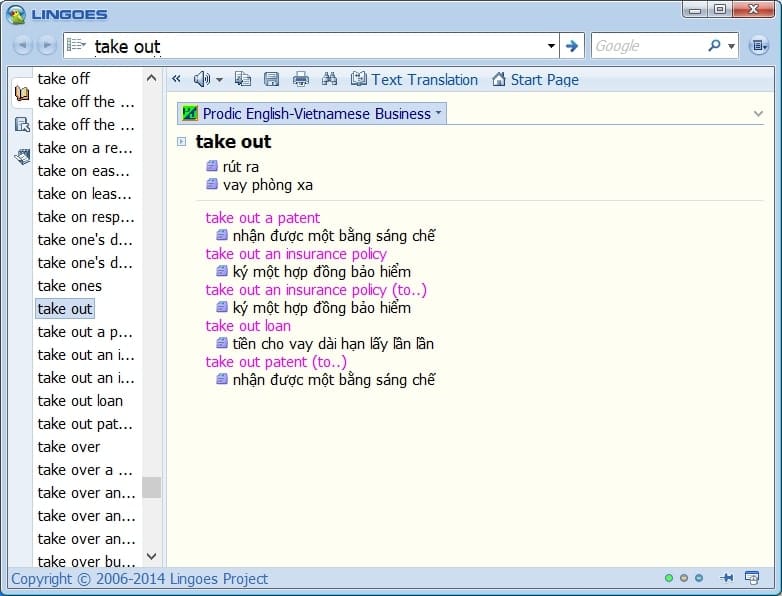782x596 pixels.
Task: Select the Appendix sidebar icon
Action: (22, 157)
